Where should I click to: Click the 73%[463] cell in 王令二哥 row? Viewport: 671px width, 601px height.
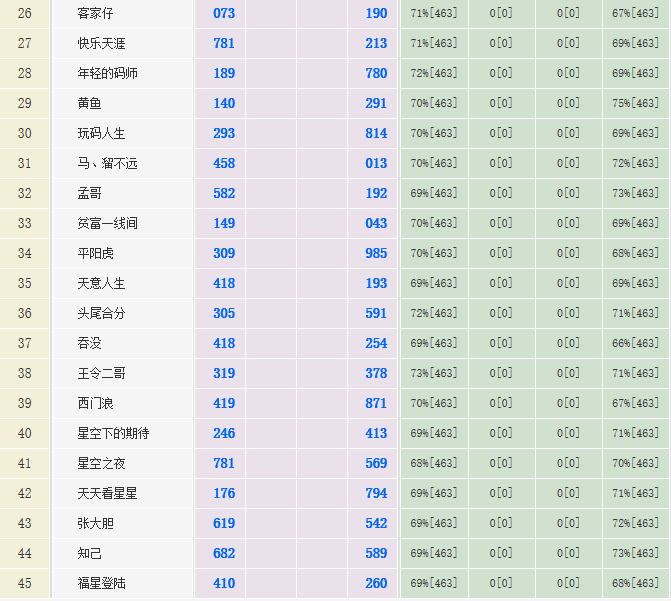click(433, 374)
